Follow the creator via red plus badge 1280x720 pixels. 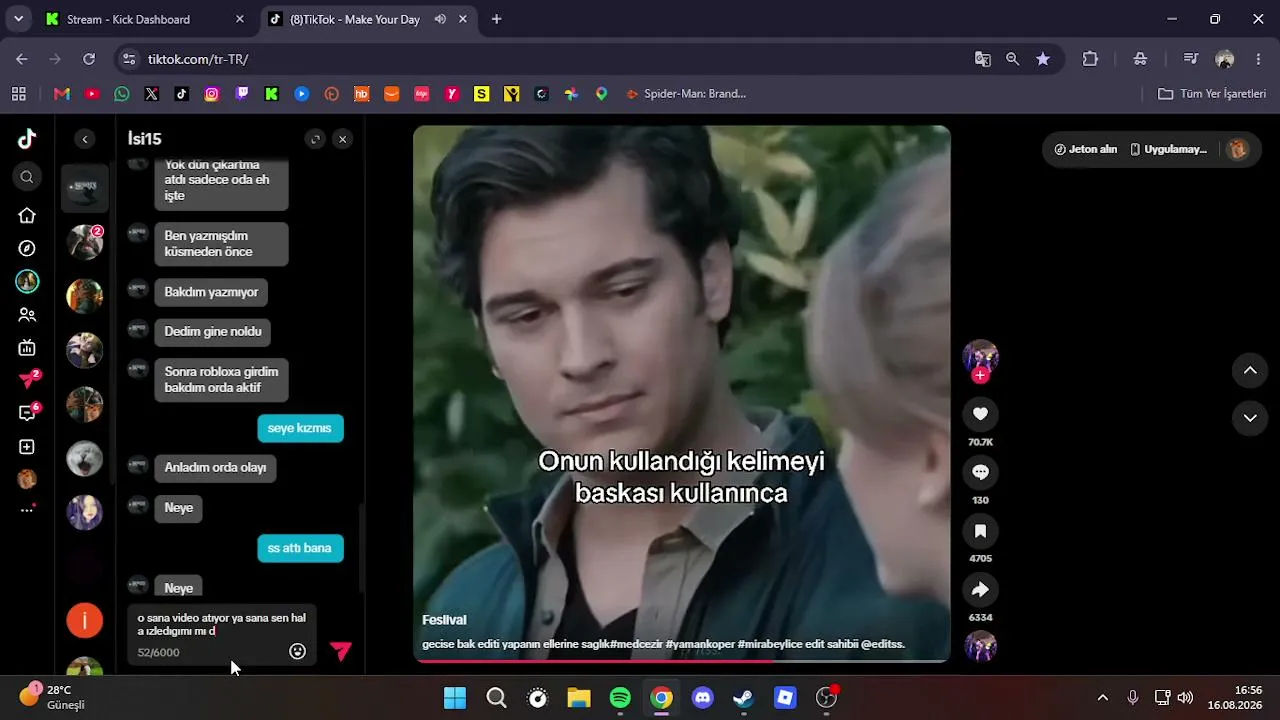(x=980, y=375)
